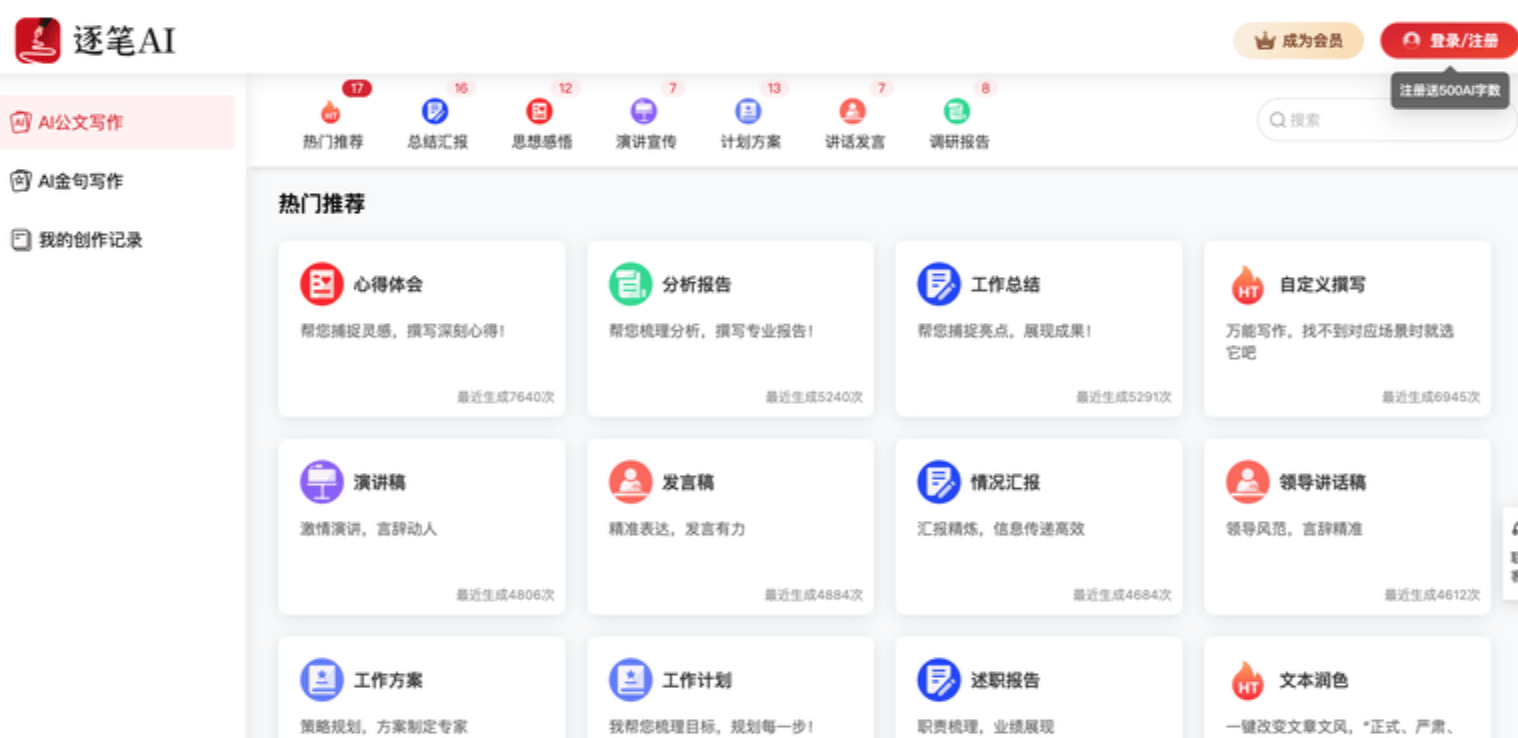
Task: Select the 热门推荐 category tab
Action: 332,123
